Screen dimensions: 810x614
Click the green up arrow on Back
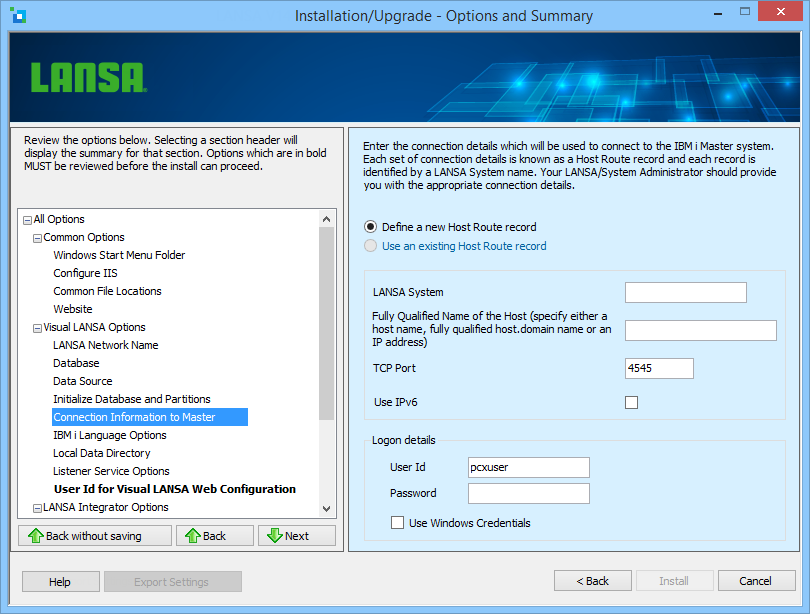pos(193,536)
